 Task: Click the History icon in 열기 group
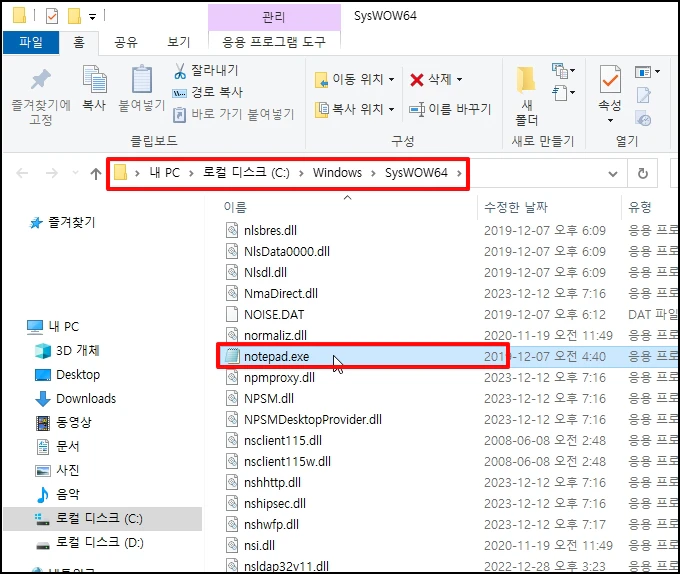[x=643, y=118]
